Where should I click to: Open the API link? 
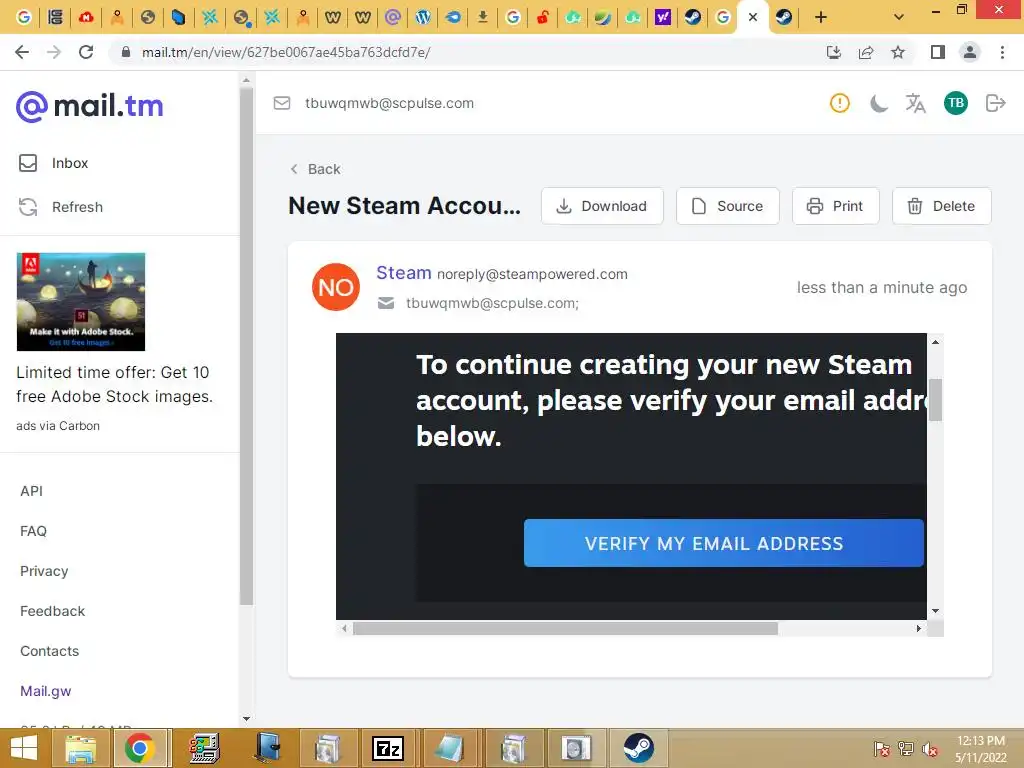coord(31,491)
